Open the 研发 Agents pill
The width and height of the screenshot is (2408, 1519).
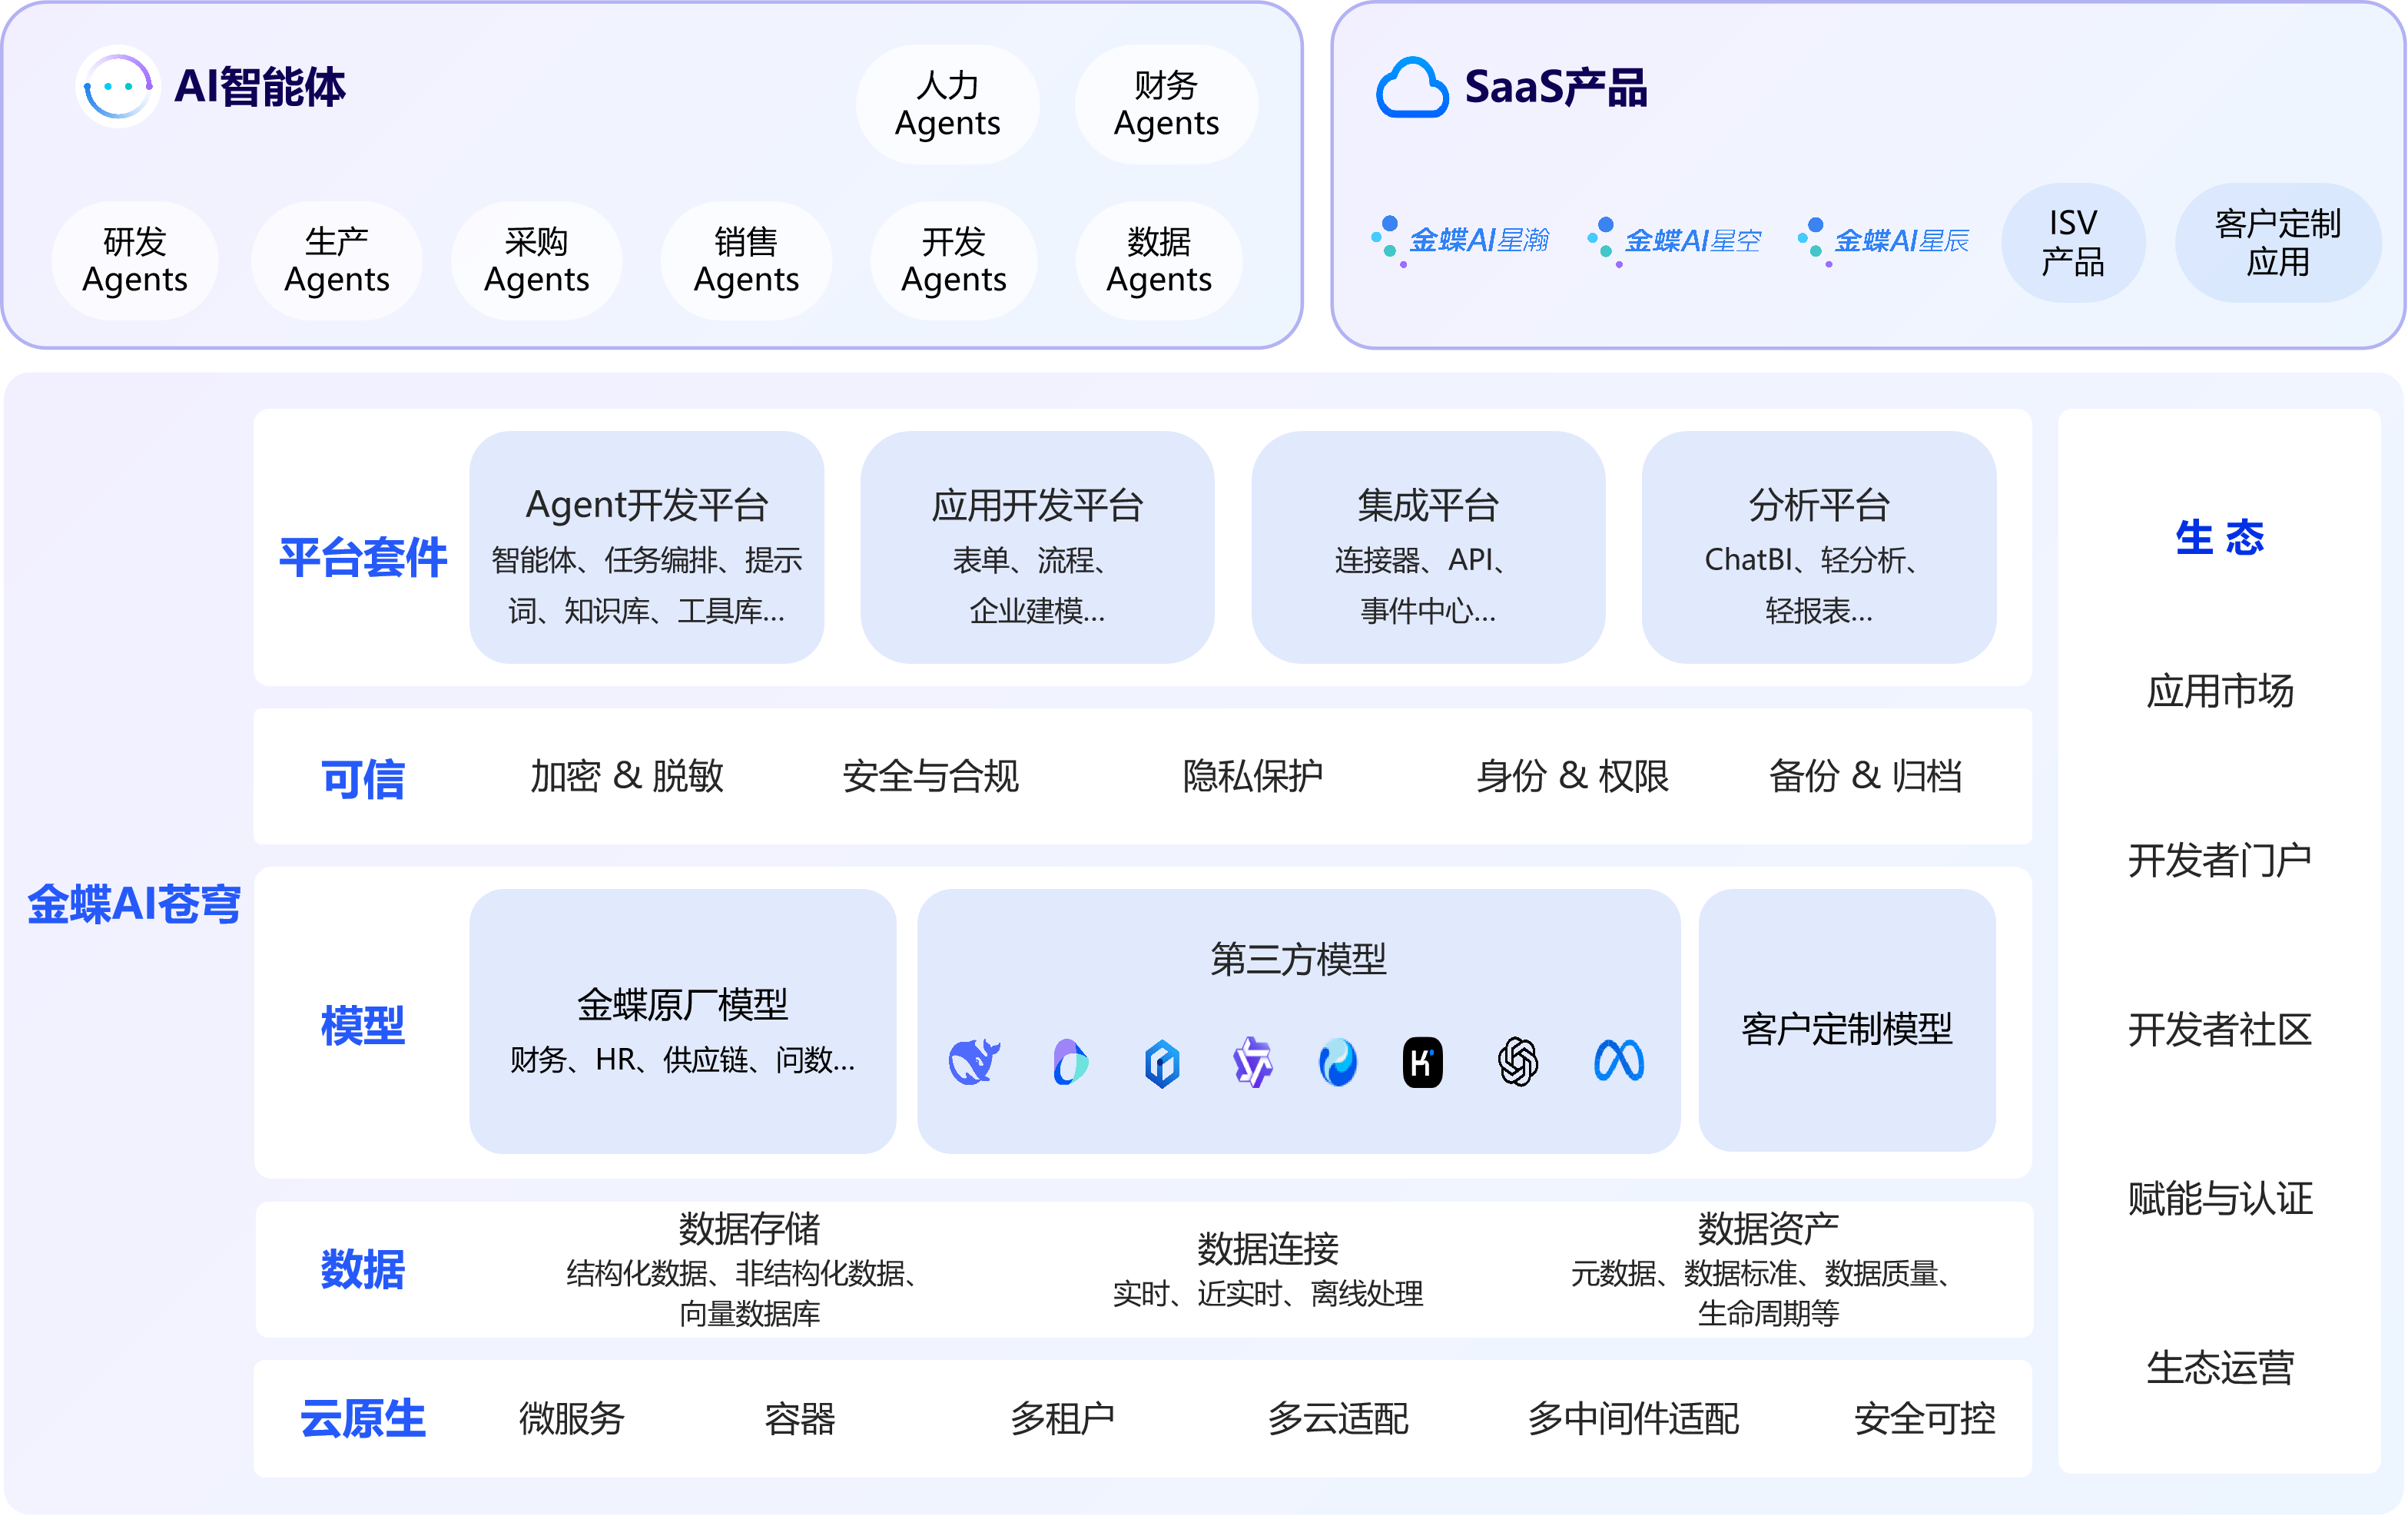click(135, 260)
